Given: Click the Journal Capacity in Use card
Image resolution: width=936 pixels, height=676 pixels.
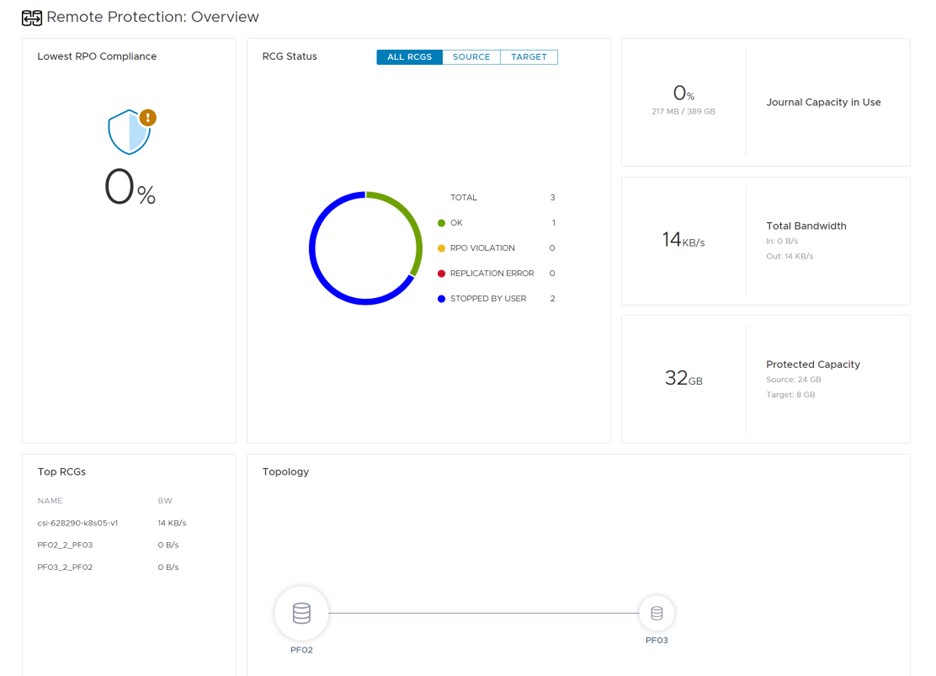Looking at the screenshot, I should [x=766, y=102].
